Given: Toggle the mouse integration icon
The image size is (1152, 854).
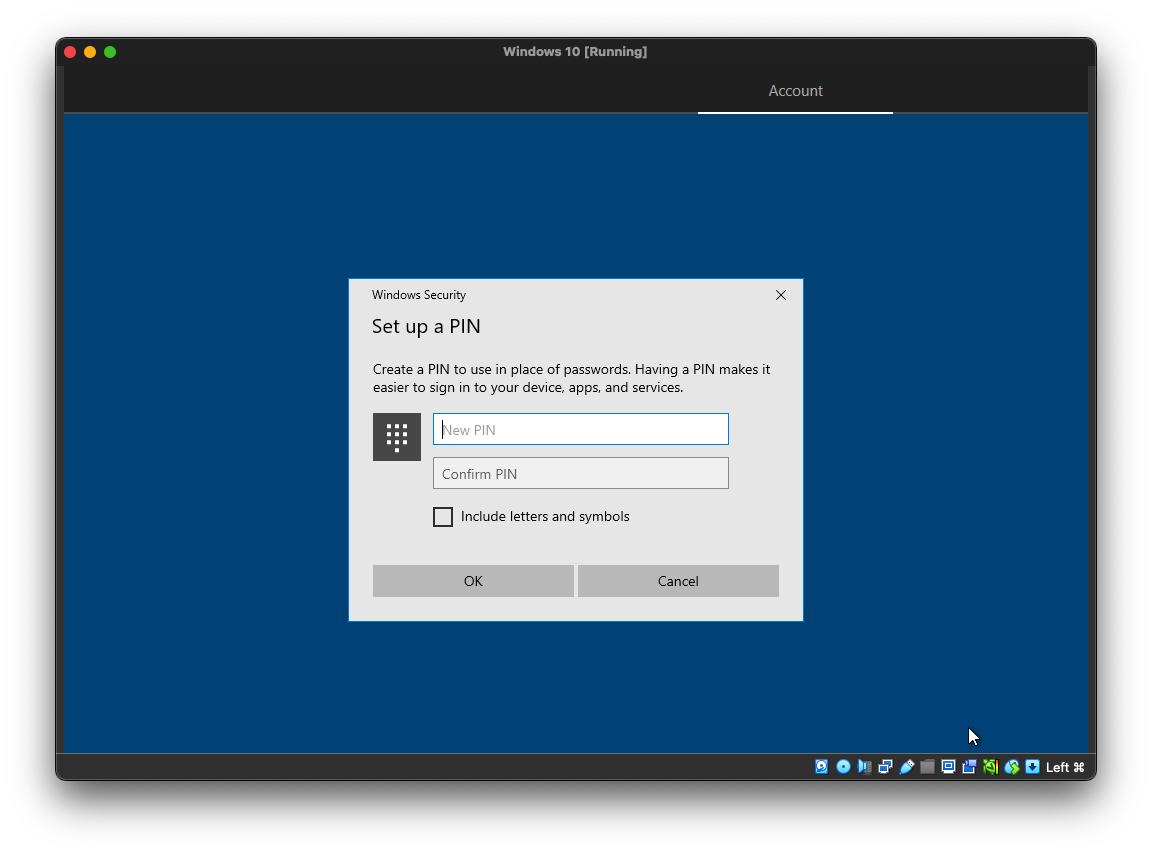Looking at the screenshot, I should (1011, 767).
